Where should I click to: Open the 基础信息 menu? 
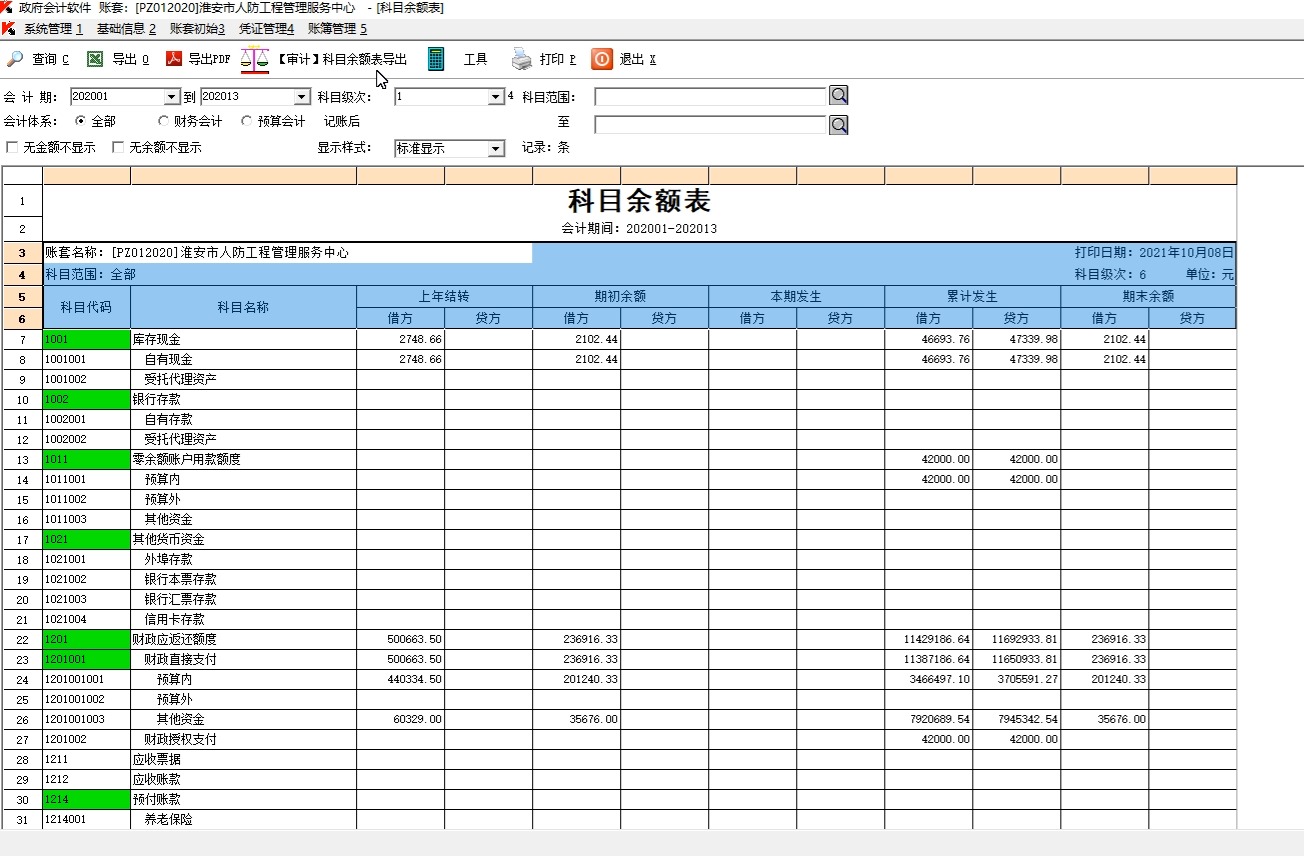126,28
